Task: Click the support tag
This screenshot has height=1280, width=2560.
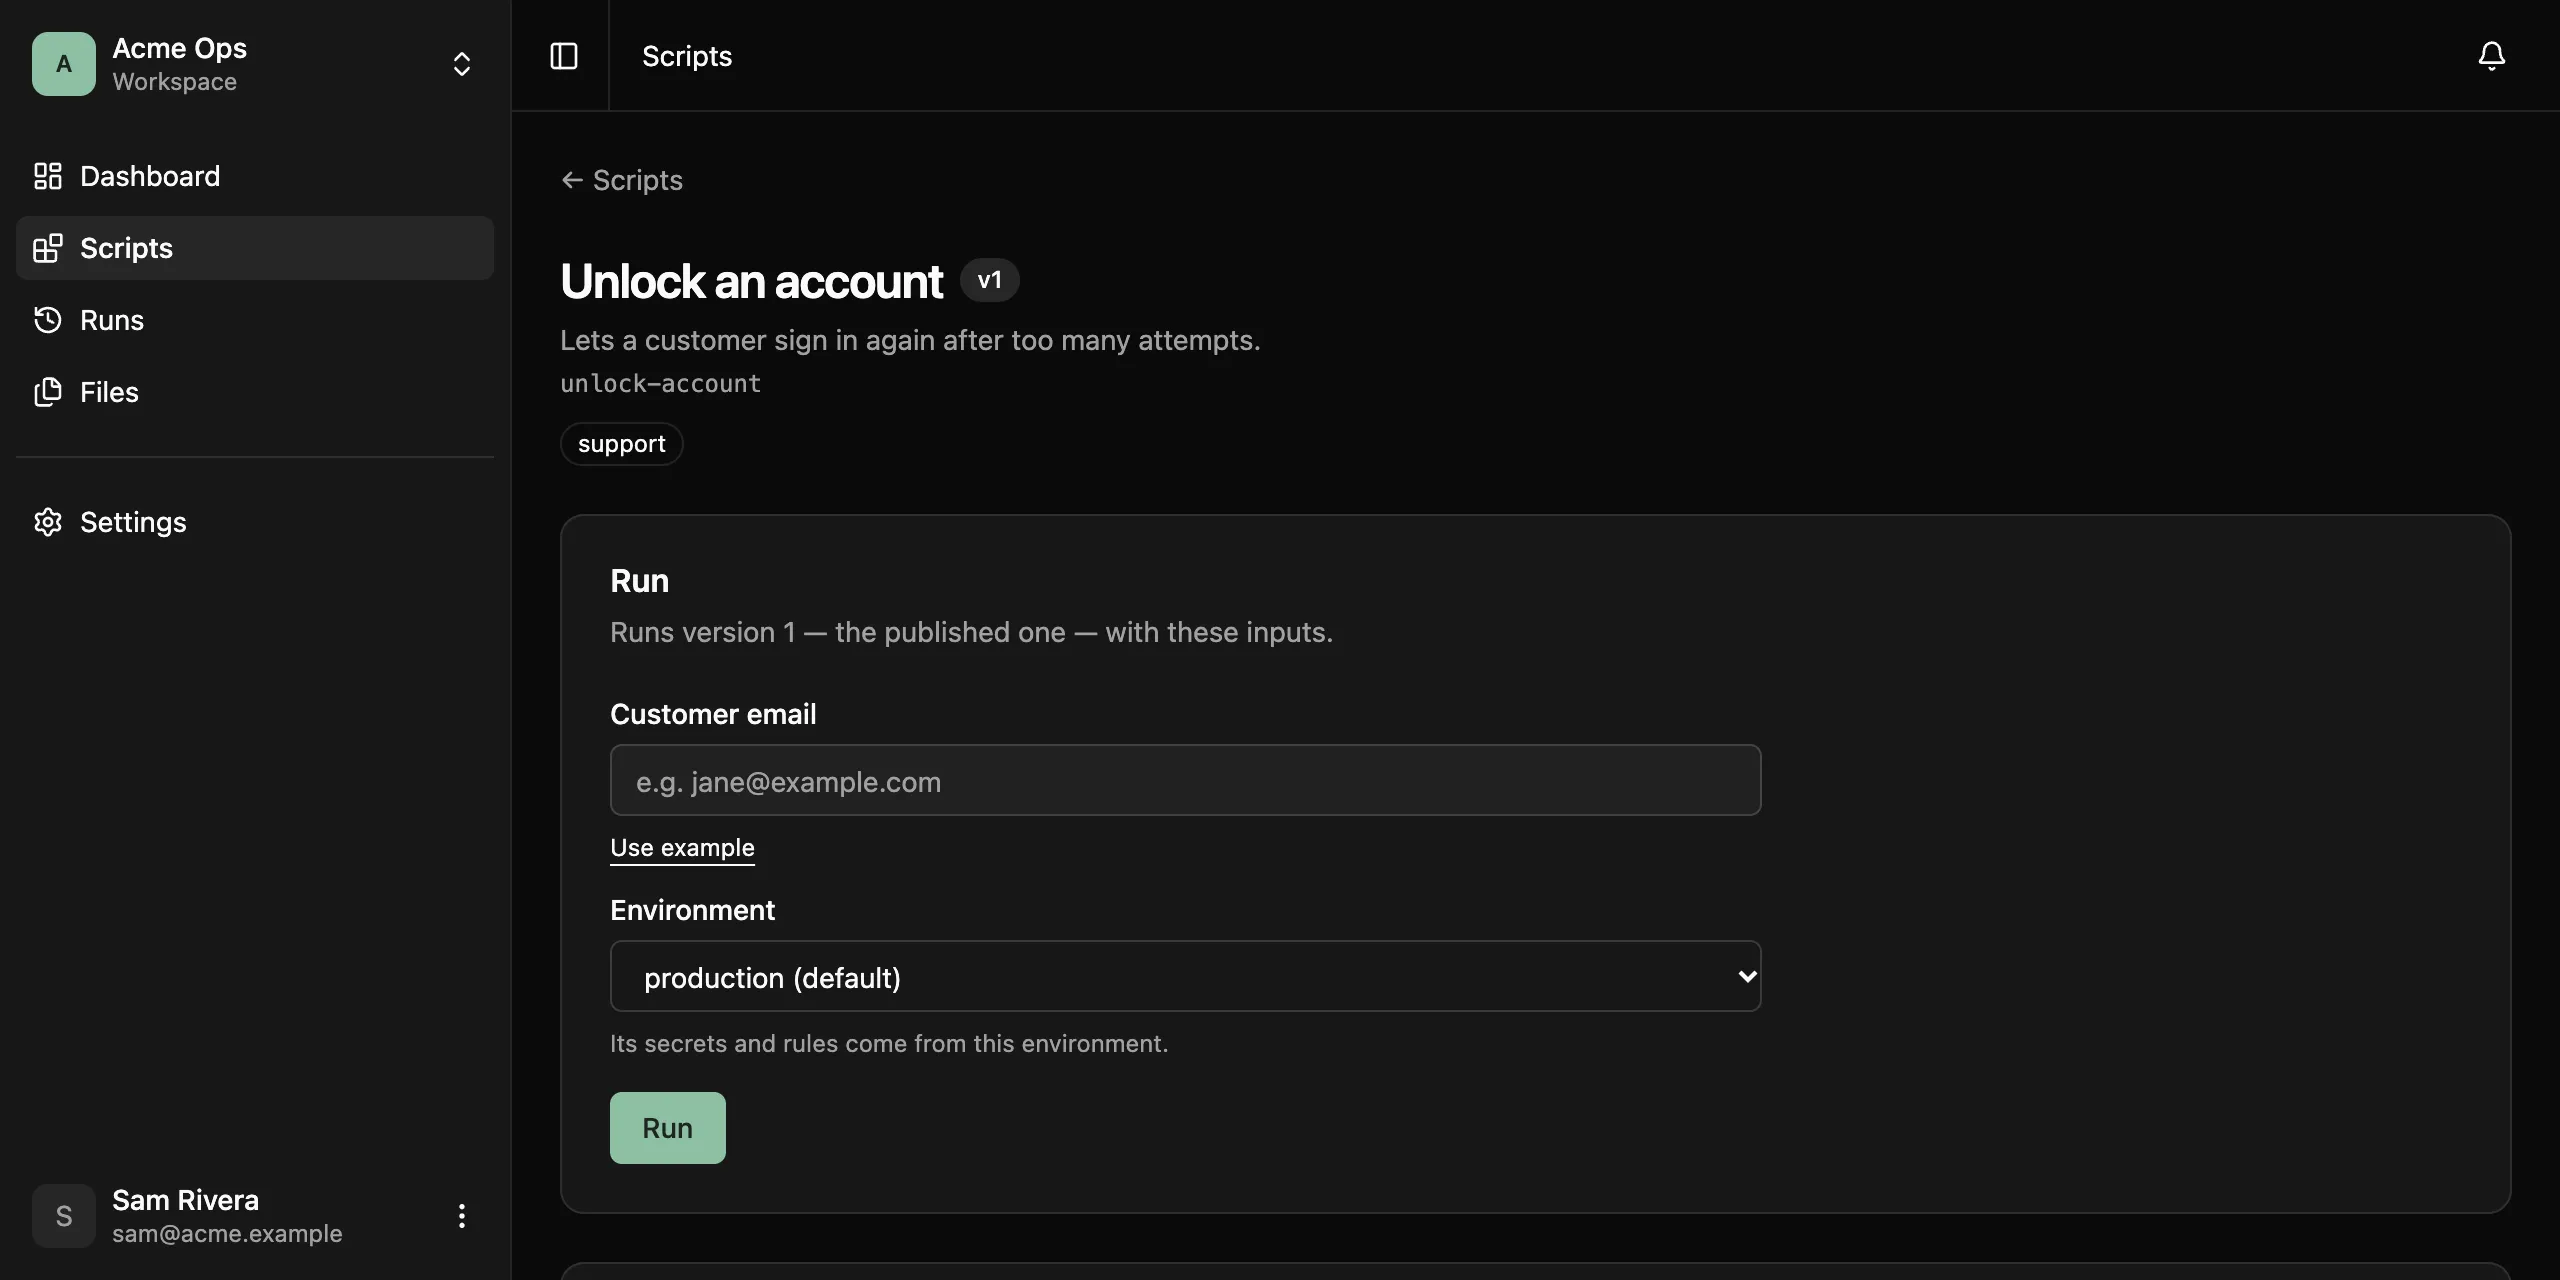Action: 622,444
